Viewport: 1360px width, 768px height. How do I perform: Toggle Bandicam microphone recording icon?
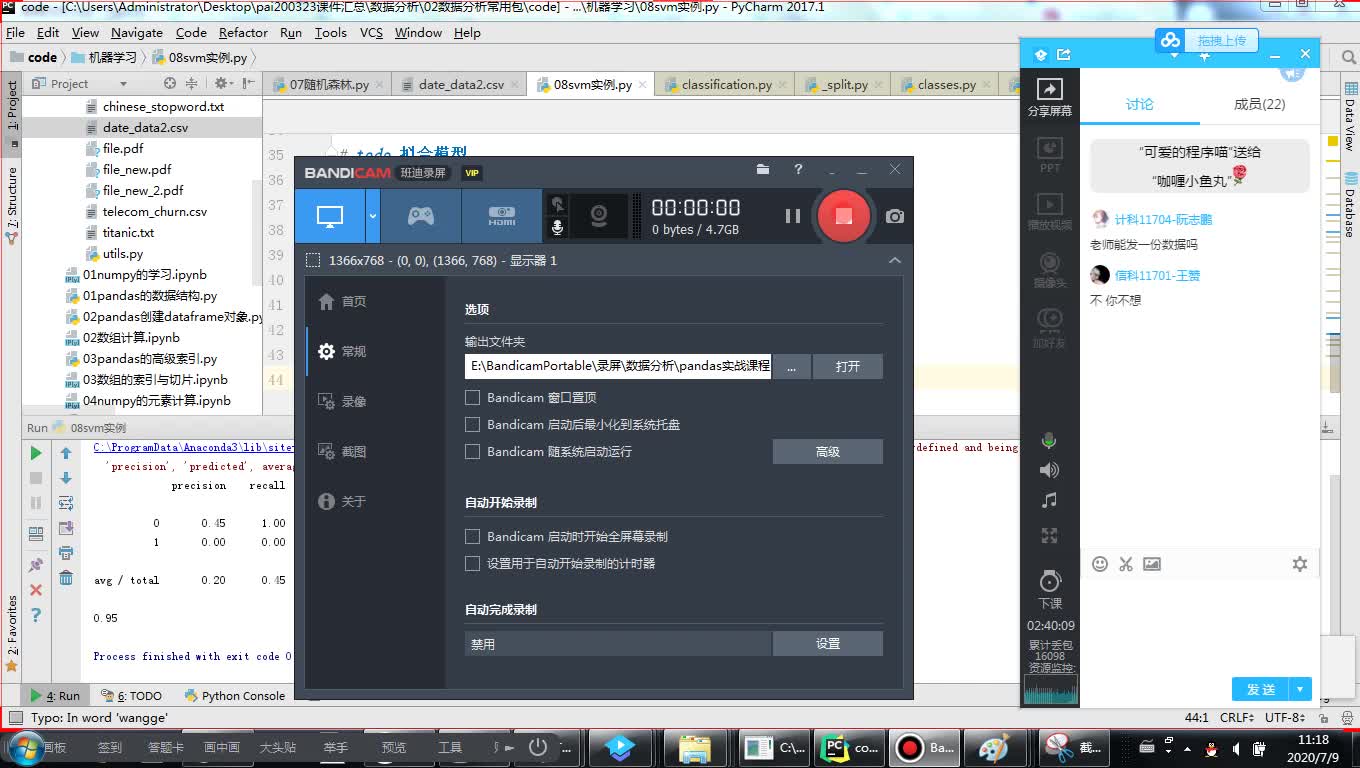pos(557,228)
